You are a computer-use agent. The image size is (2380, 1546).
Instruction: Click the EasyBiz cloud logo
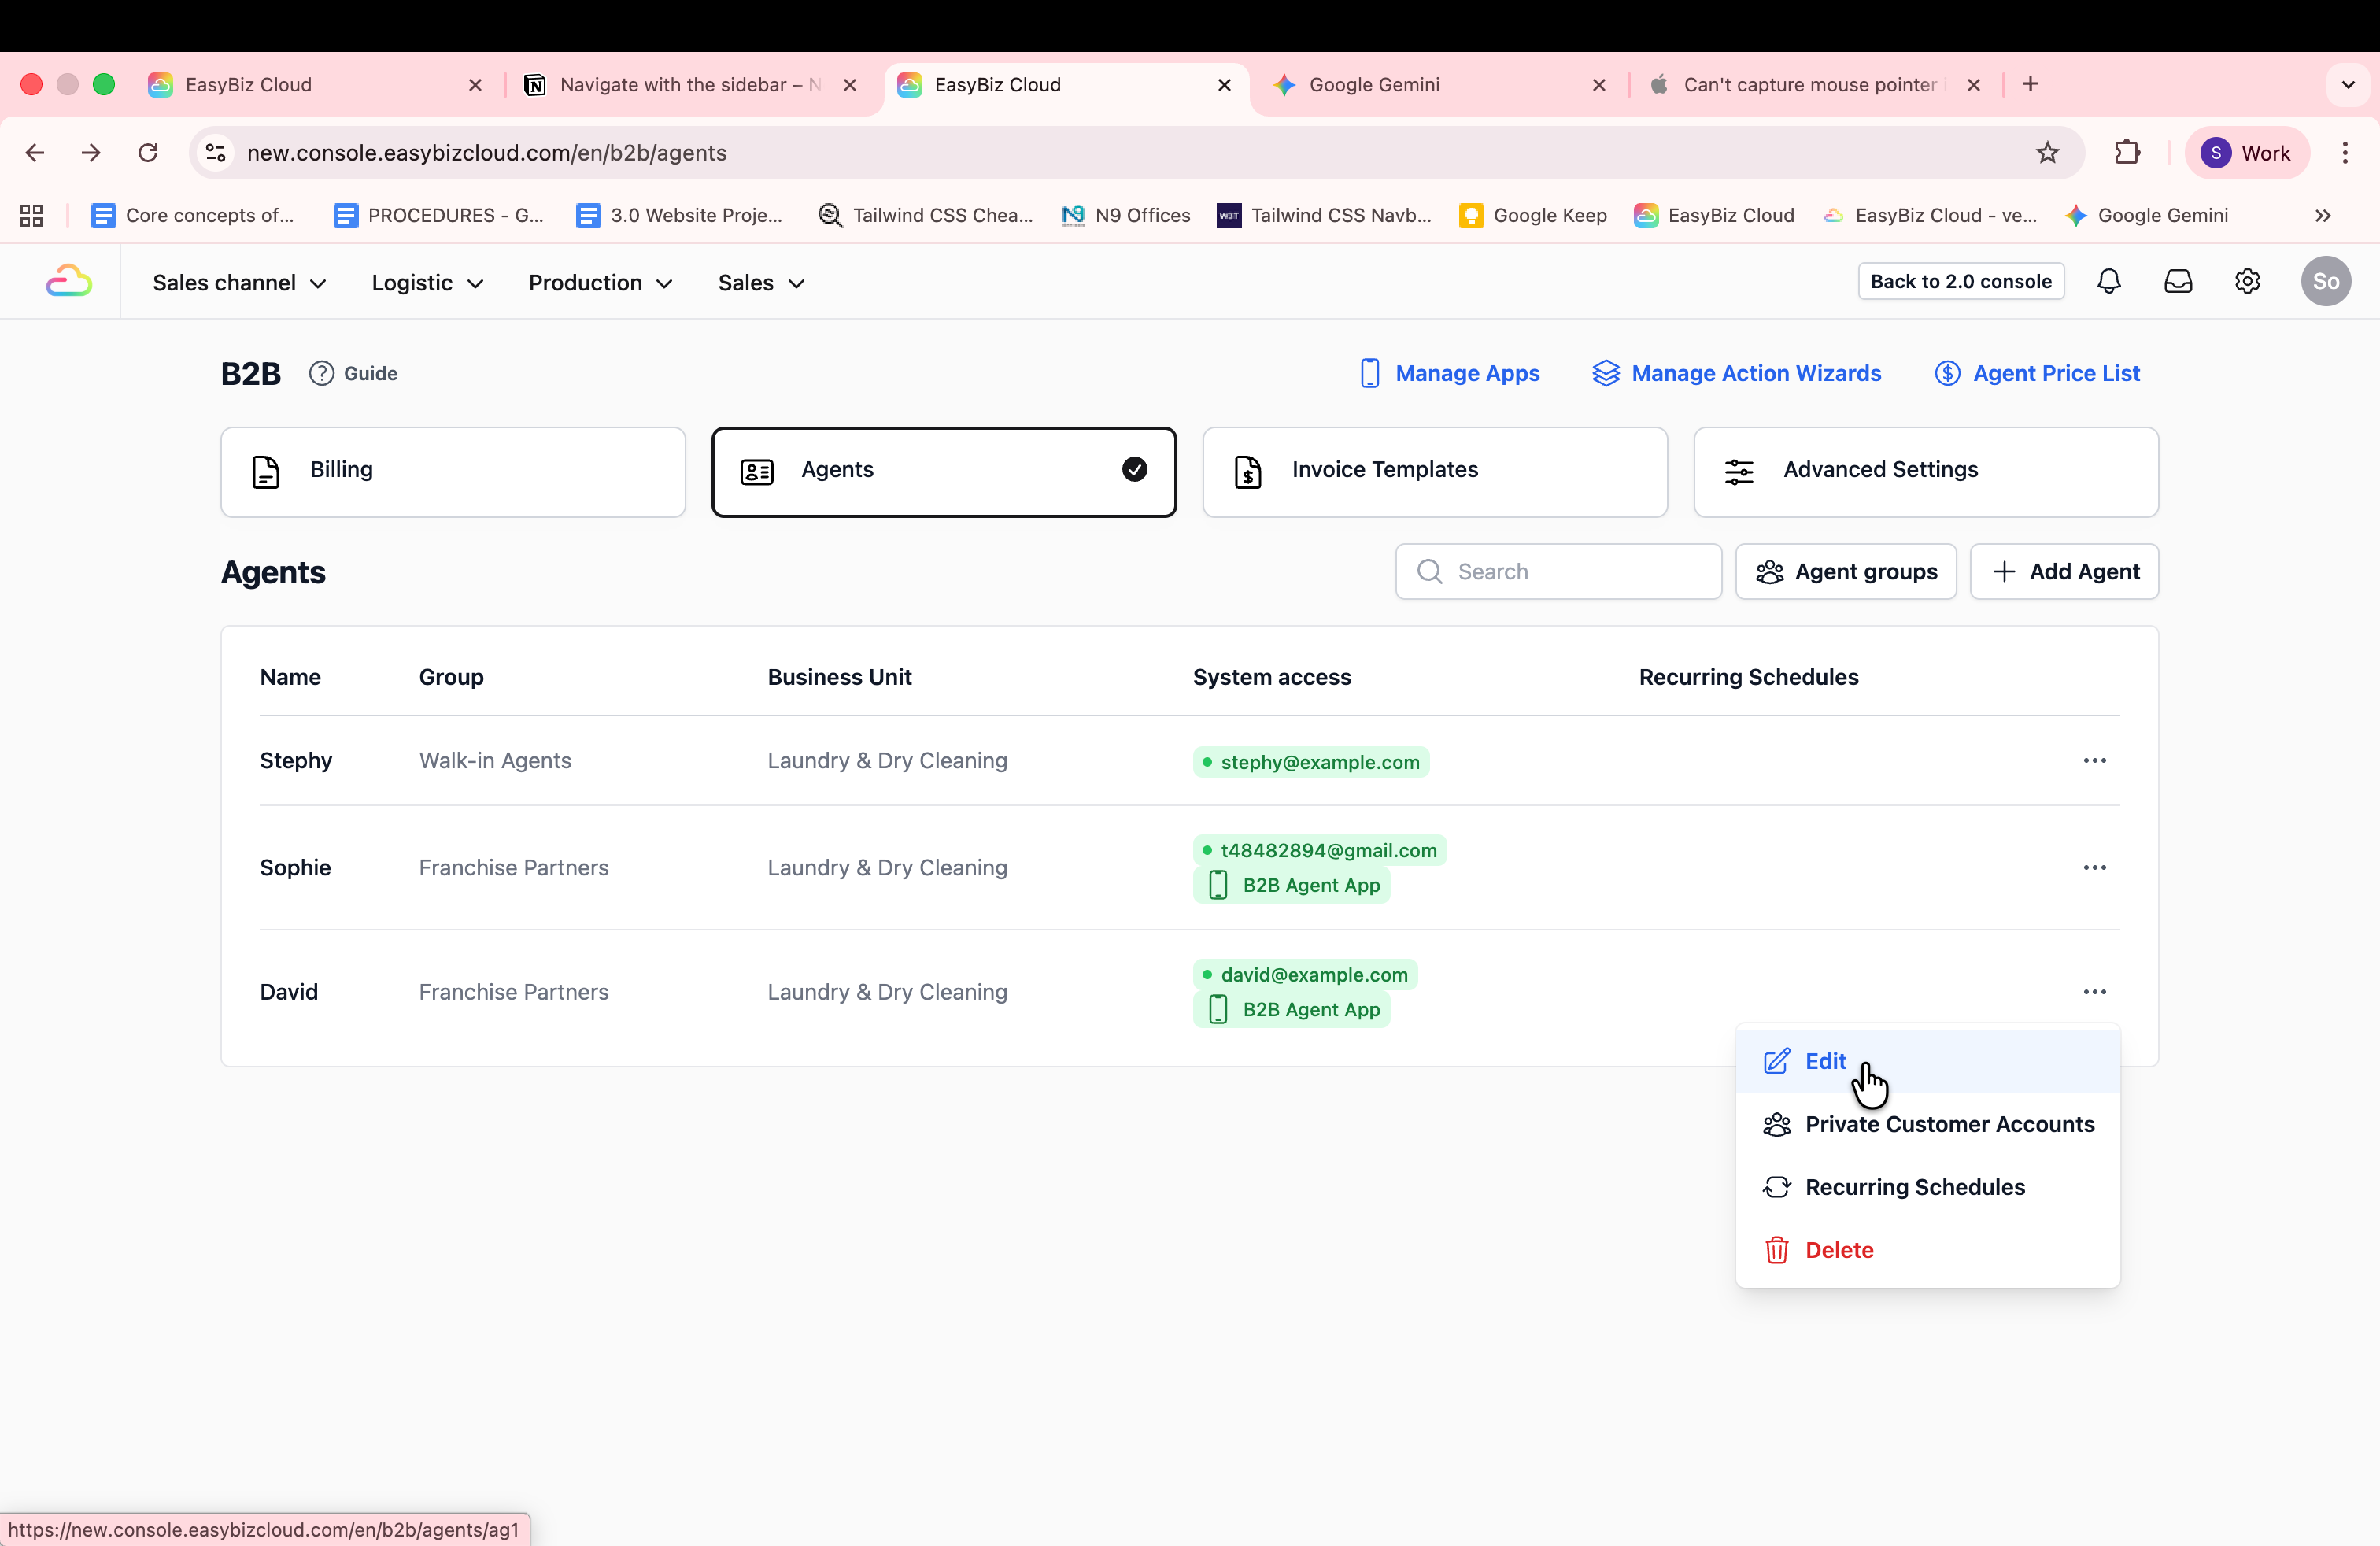(x=68, y=282)
